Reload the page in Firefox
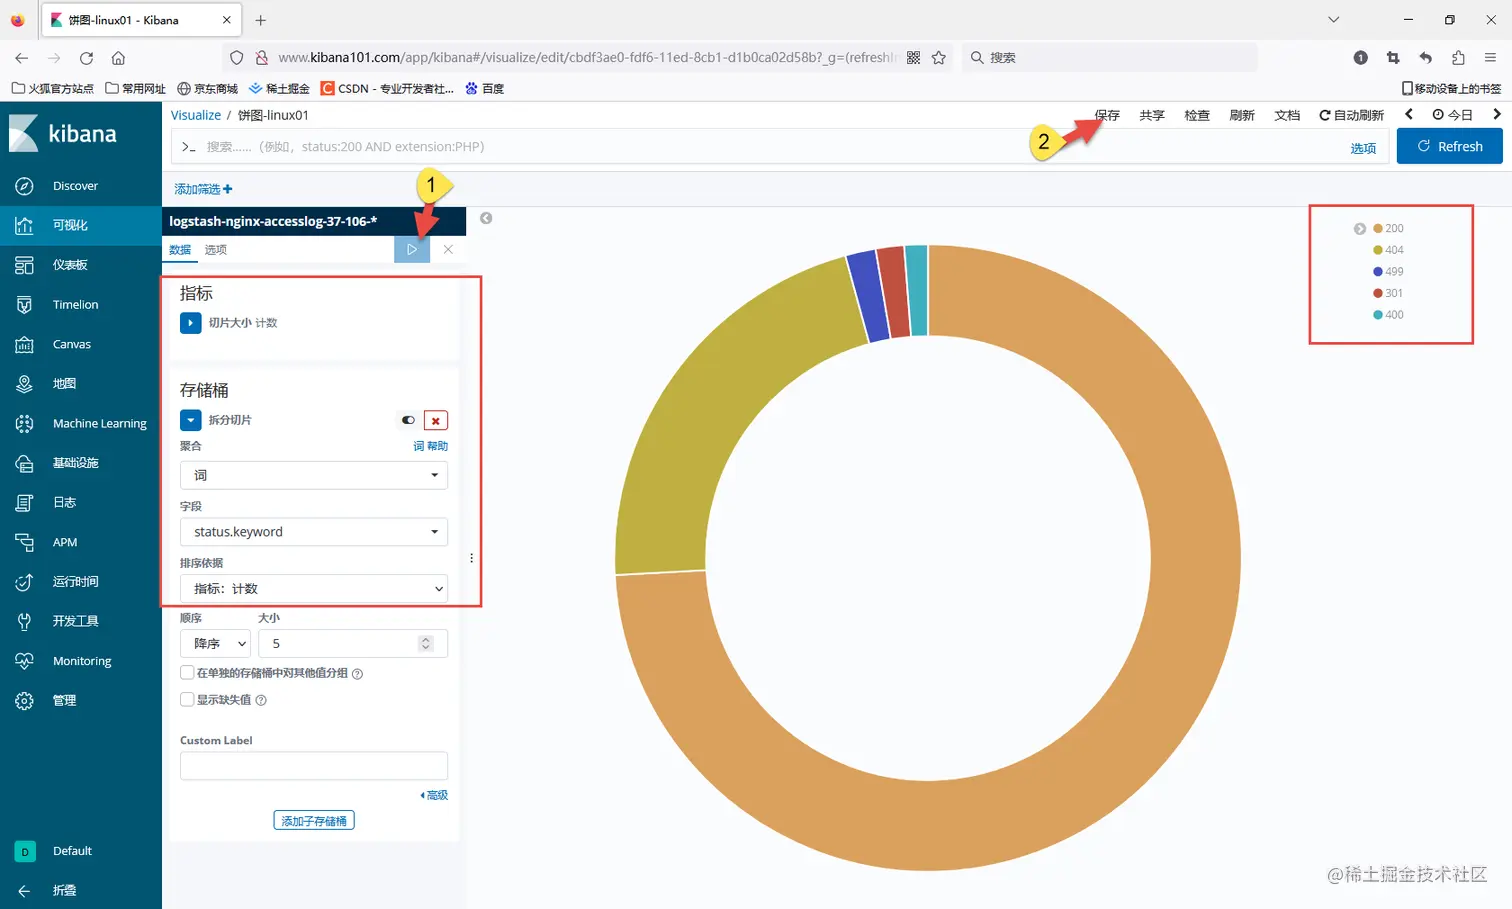This screenshot has width=1512, height=909. pyautogui.click(x=86, y=58)
